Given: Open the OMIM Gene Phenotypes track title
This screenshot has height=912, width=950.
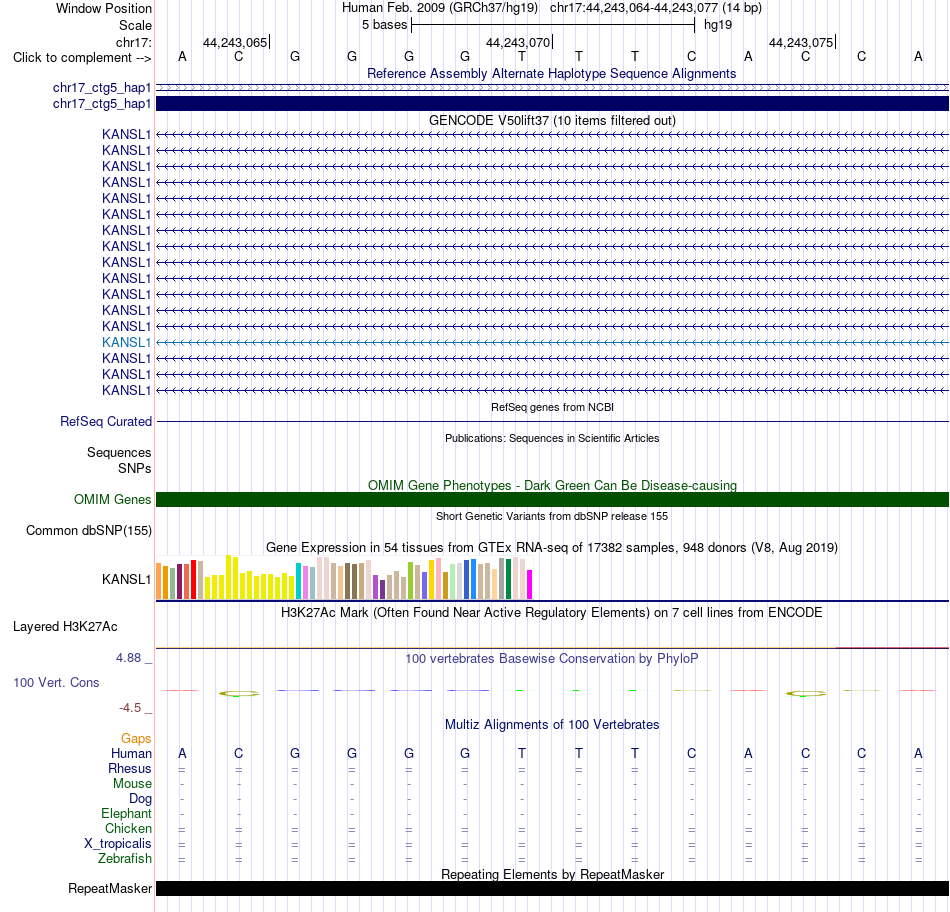Looking at the screenshot, I should 552,485.
